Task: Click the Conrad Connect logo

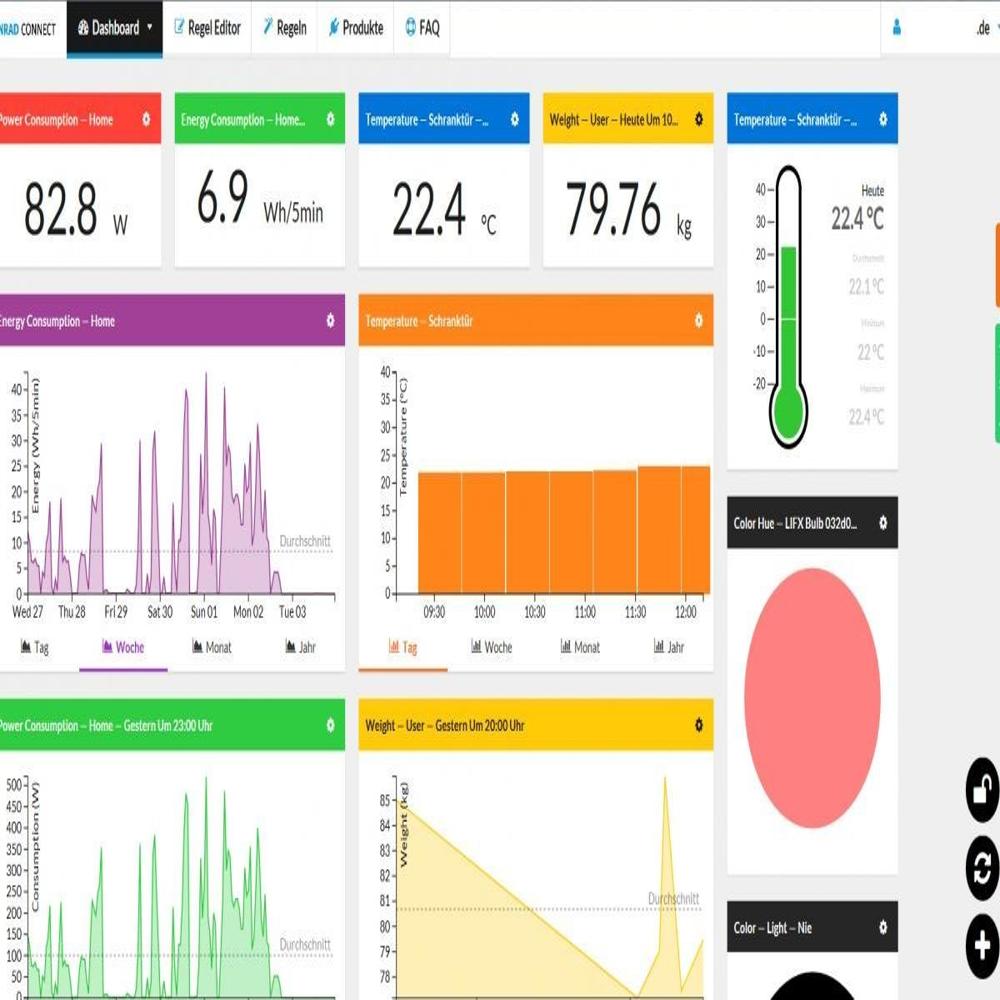Action: click(28, 29)
